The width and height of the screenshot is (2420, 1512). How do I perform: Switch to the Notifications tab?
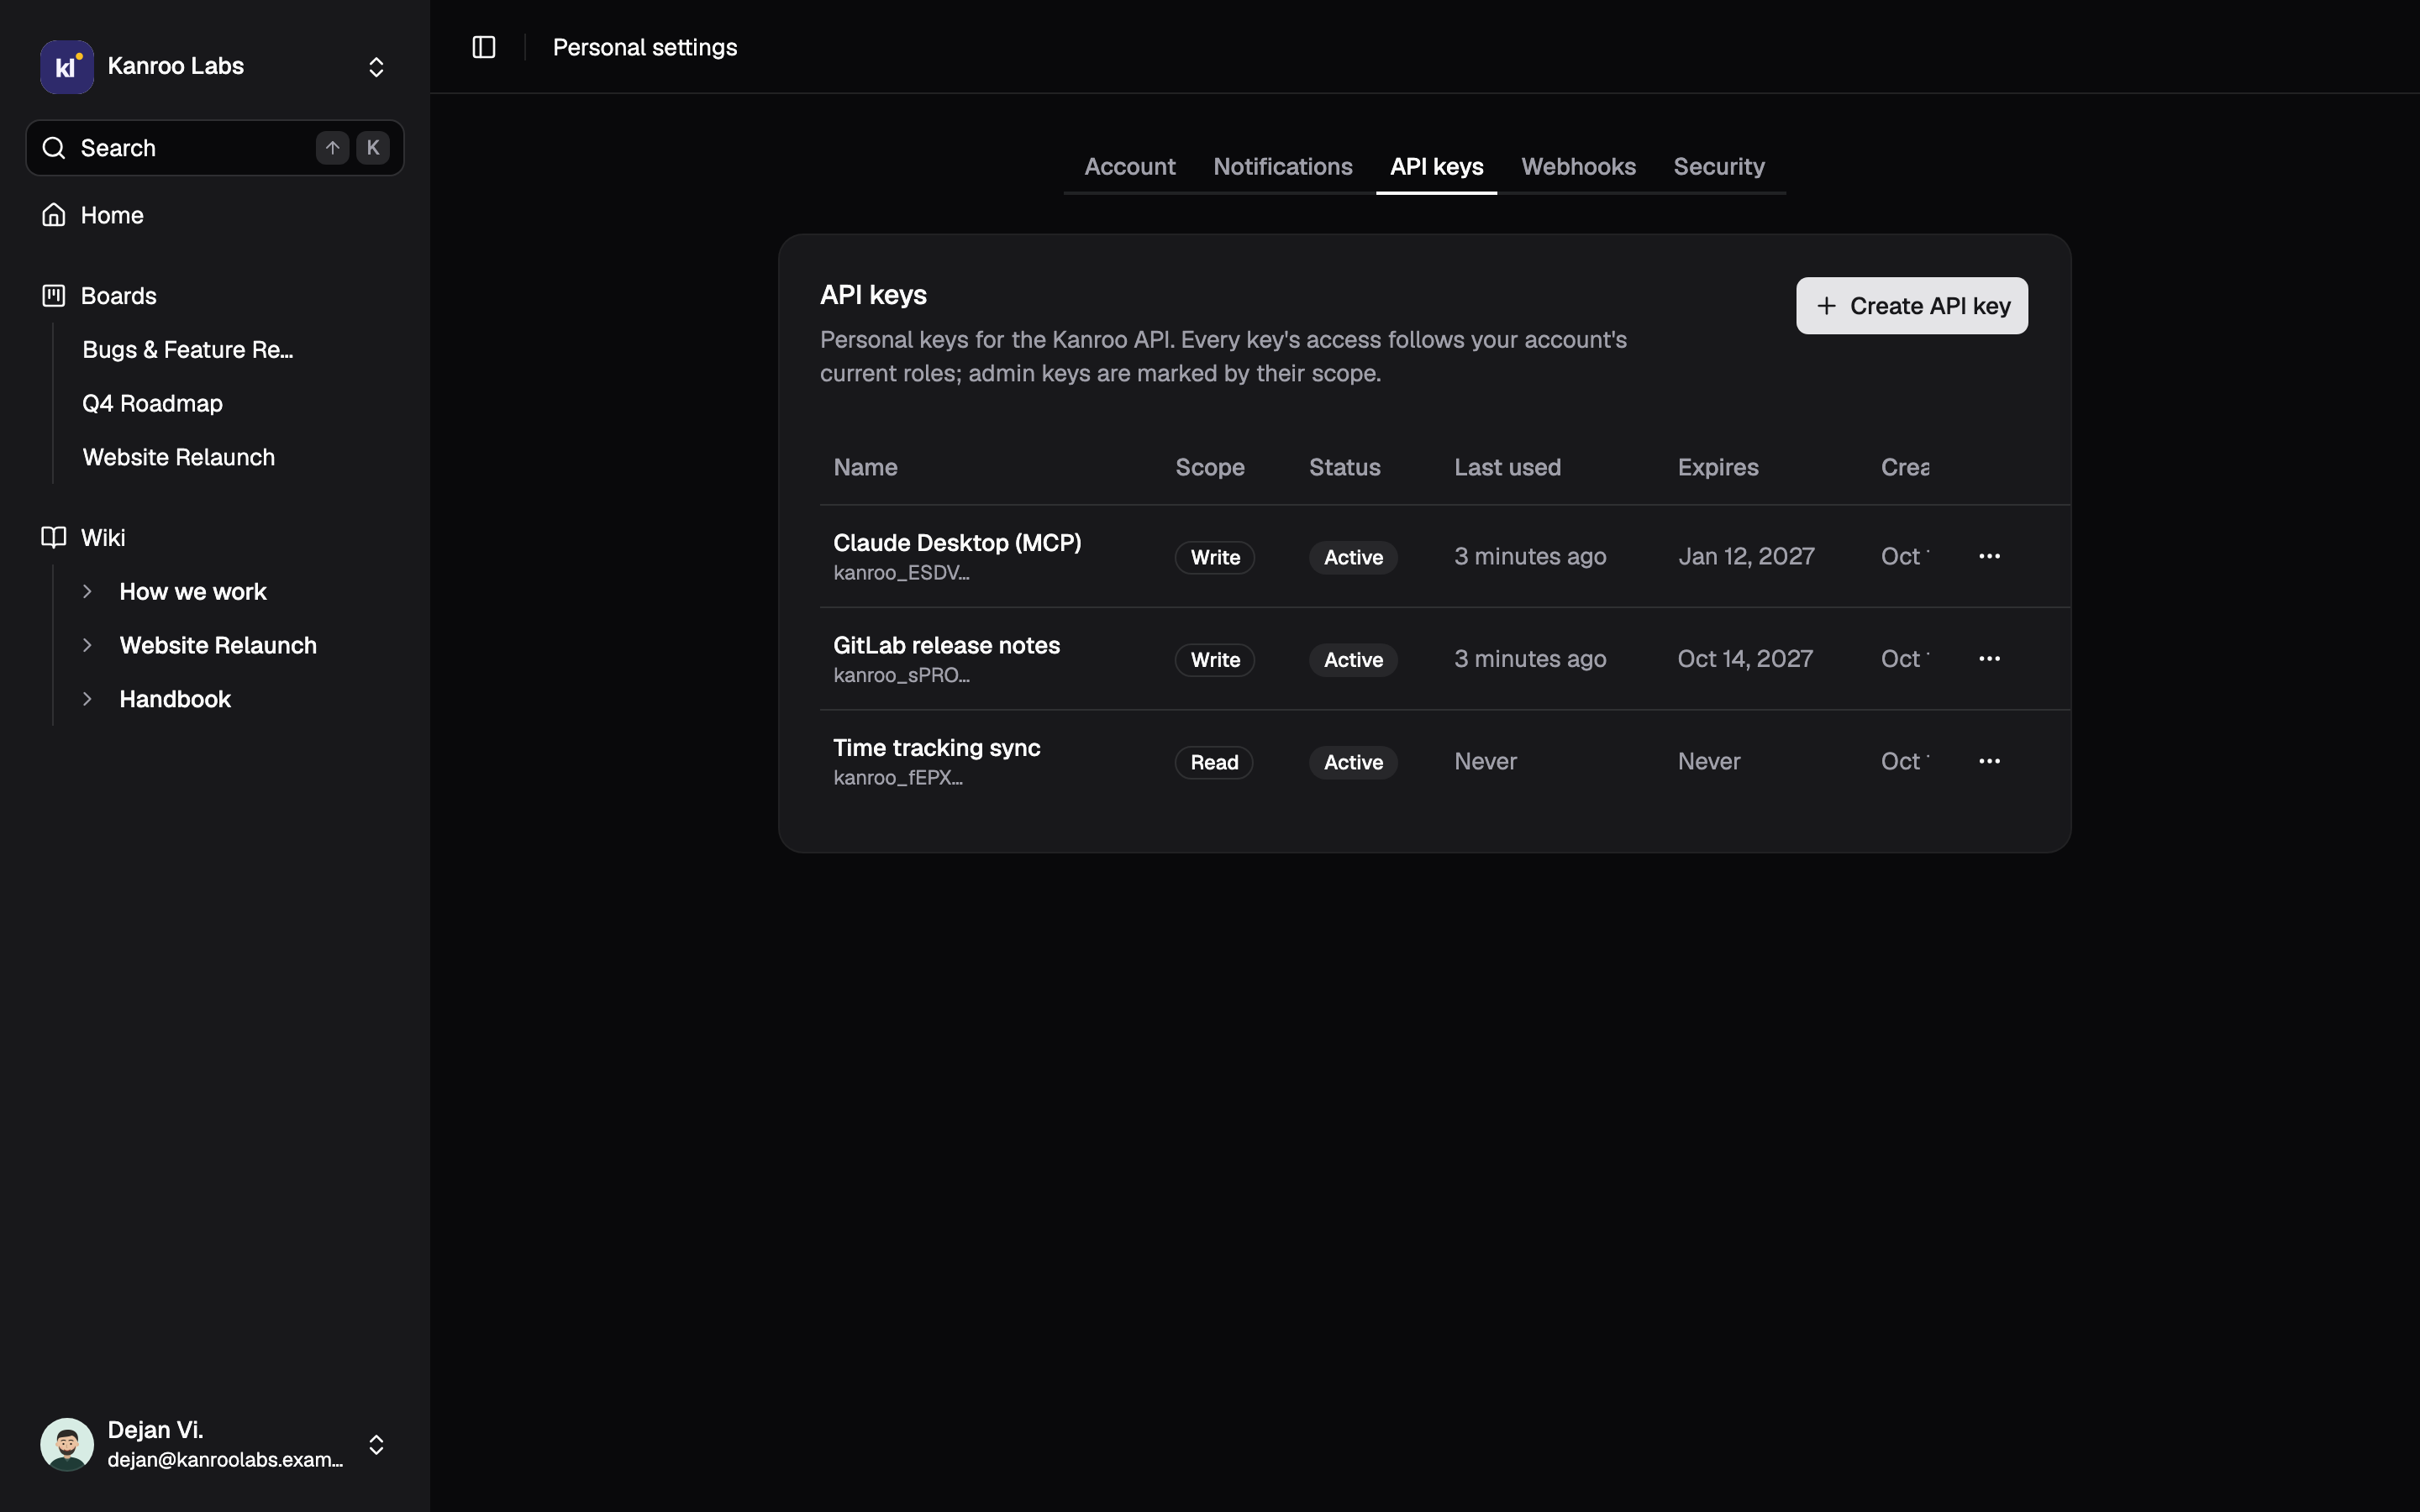point(1283,167)
